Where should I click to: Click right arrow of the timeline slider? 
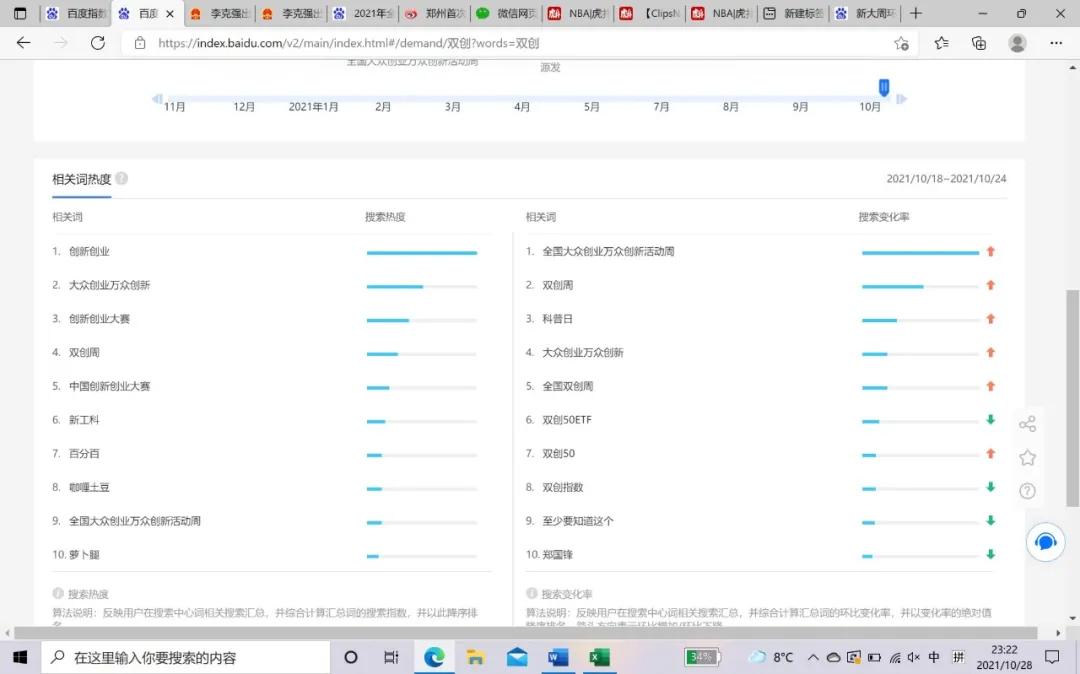[x=901, y=98]
